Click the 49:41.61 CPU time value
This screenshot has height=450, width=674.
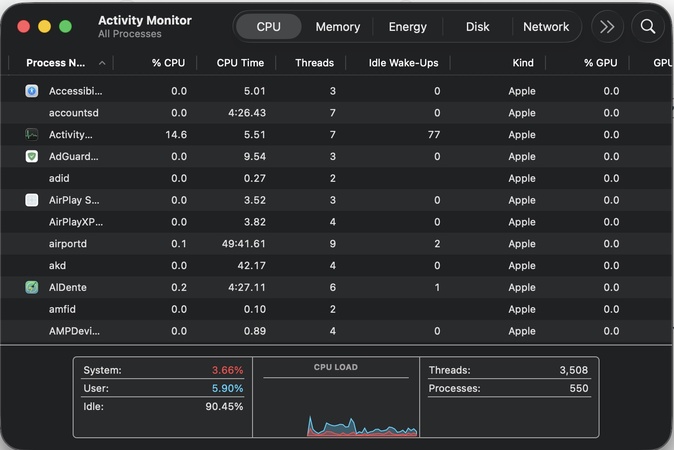pos(243,244)
